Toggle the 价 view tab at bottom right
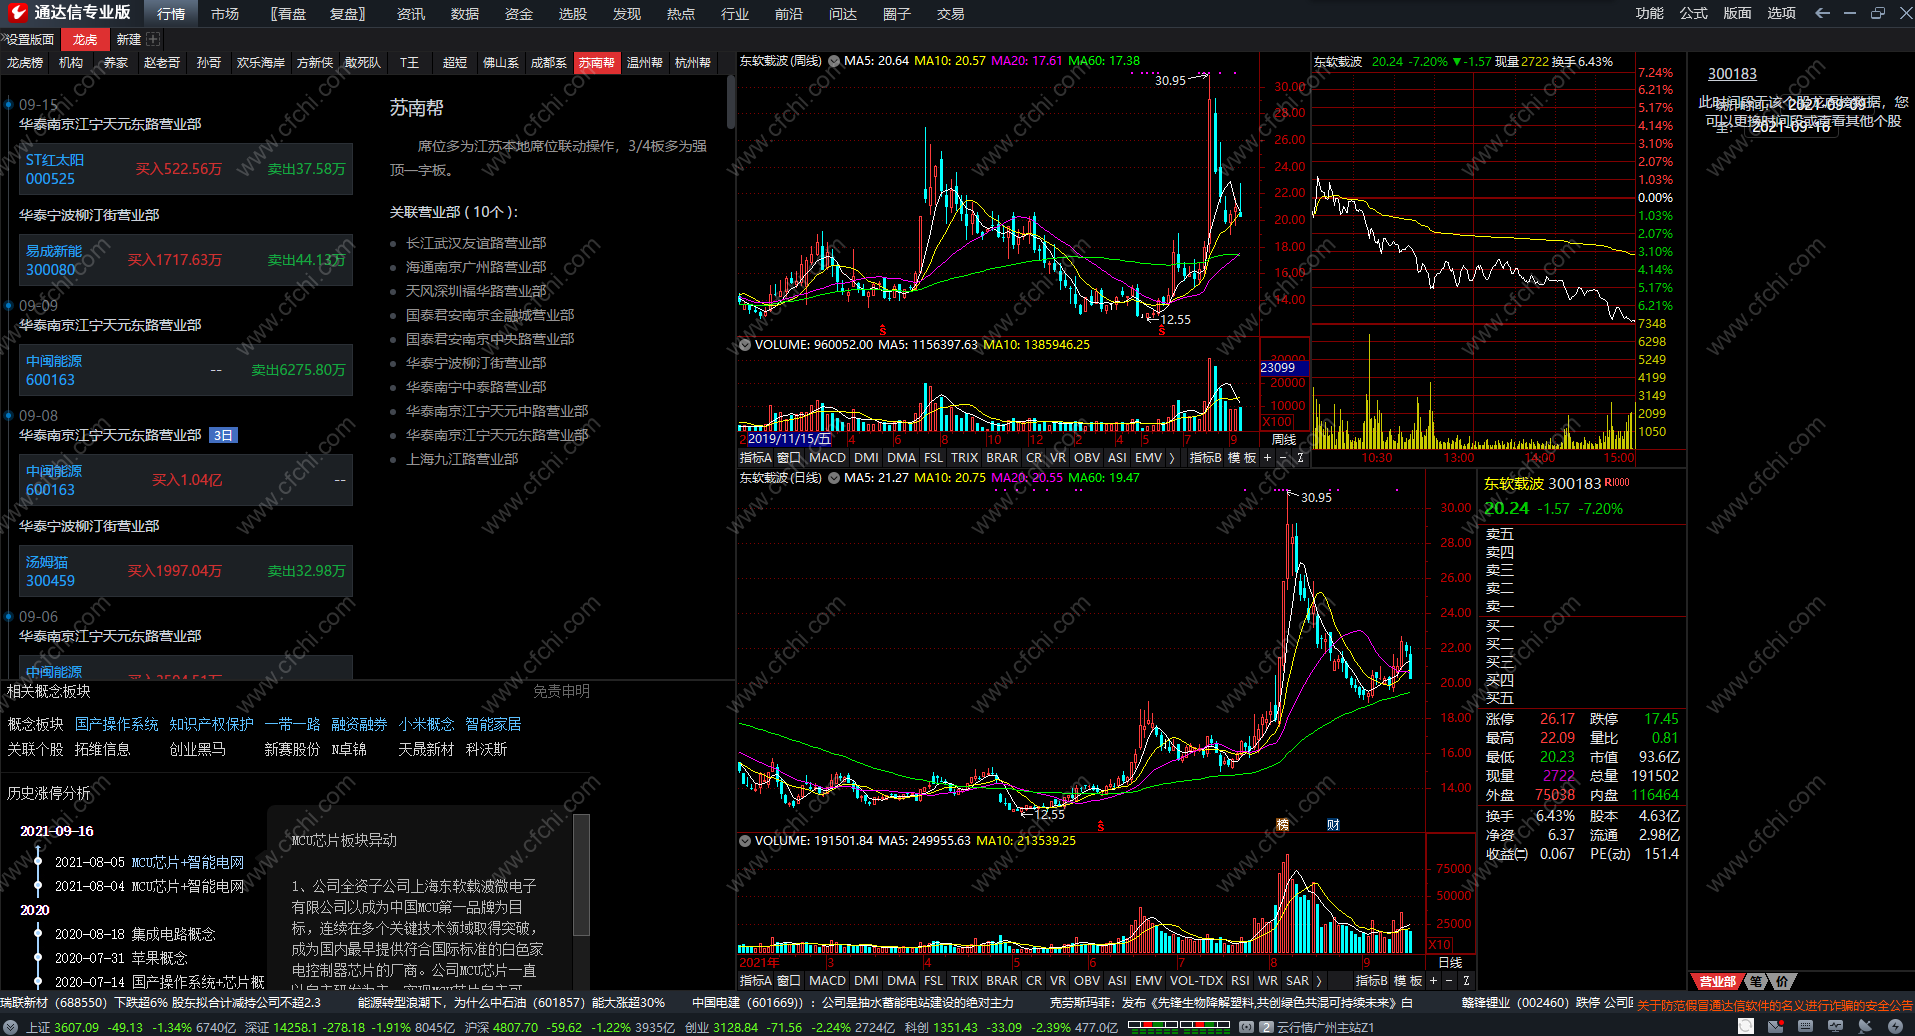The image size is (1915, 1036). pyautogui.click(x=1783, y=981)
